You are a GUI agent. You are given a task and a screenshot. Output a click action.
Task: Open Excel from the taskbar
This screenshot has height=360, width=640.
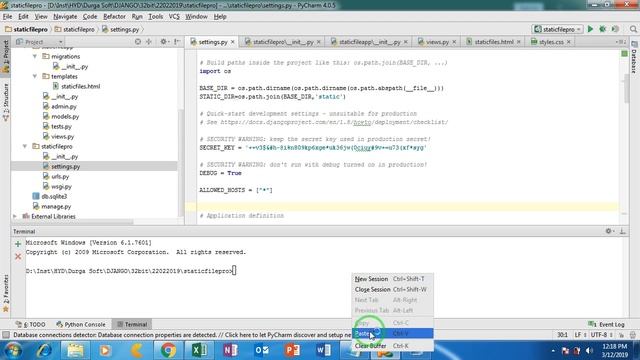tap(199, 350)
